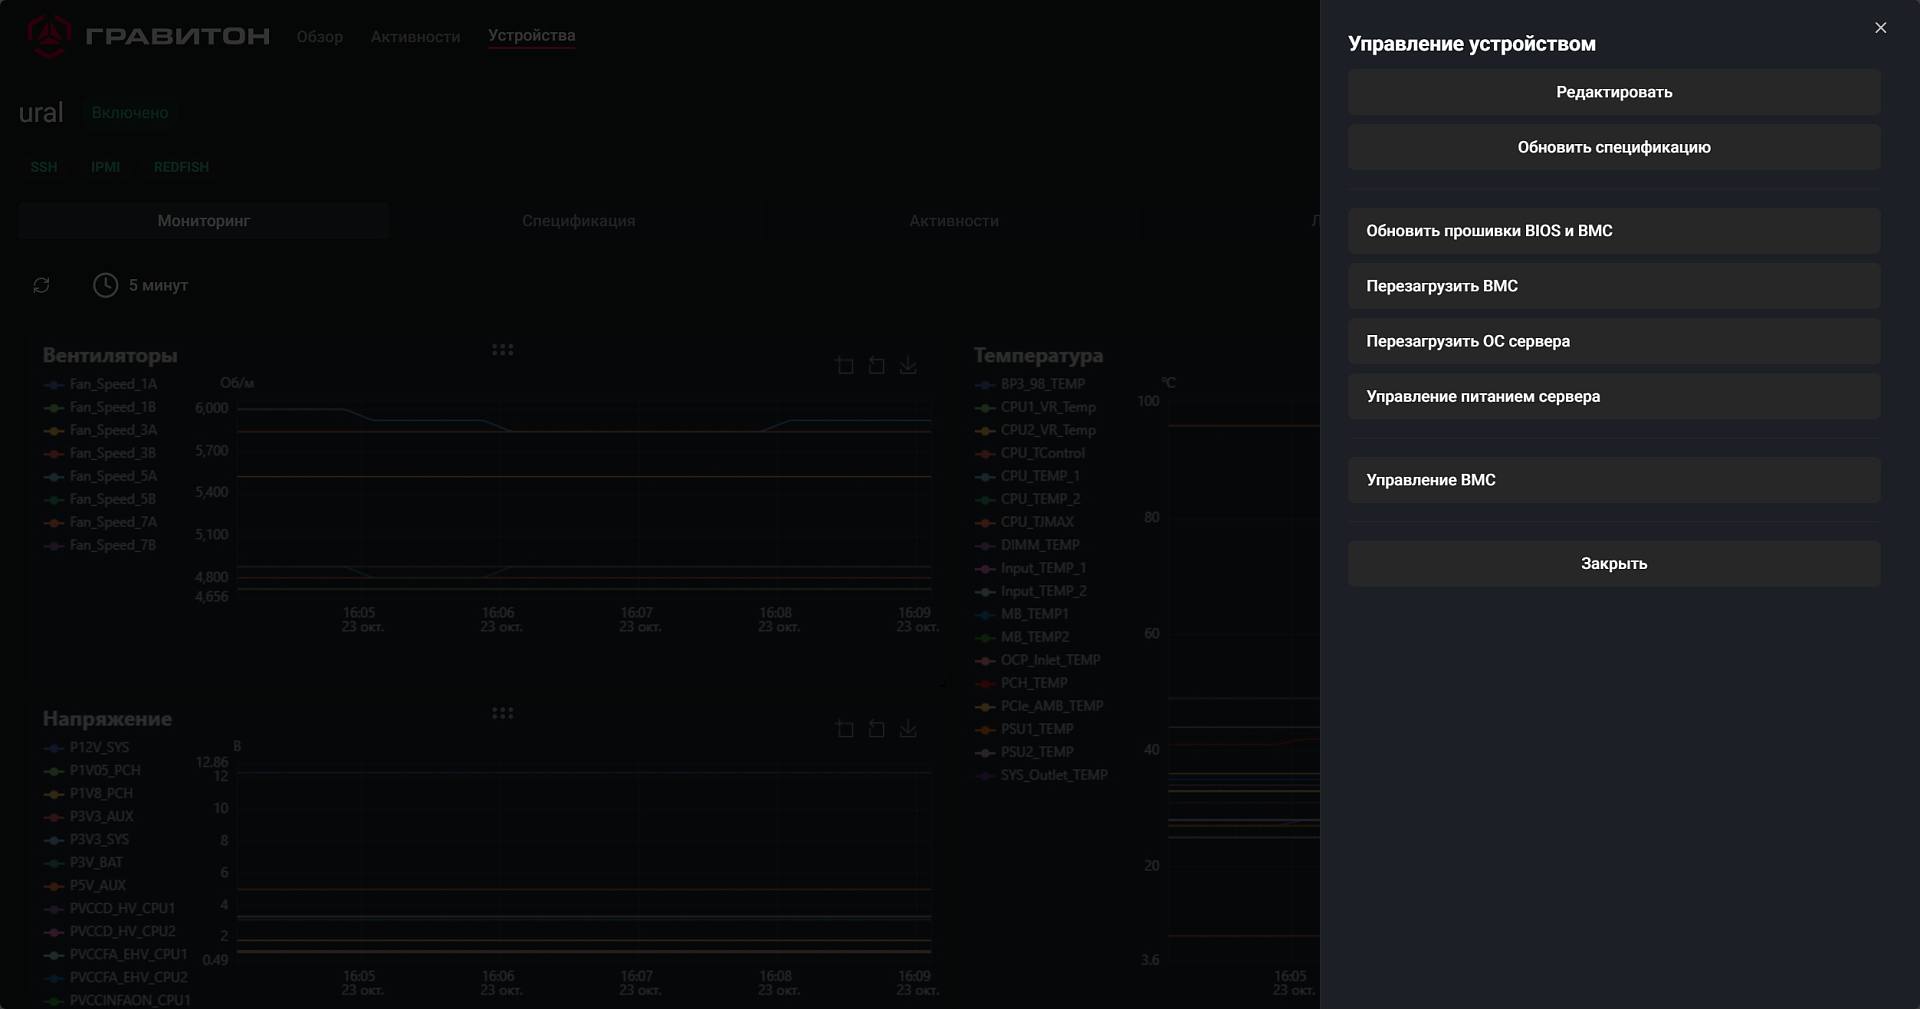This screenshot has width=1920, height=1009.
Task: Close the device management panel with X
Action: tap(1880, 28)
